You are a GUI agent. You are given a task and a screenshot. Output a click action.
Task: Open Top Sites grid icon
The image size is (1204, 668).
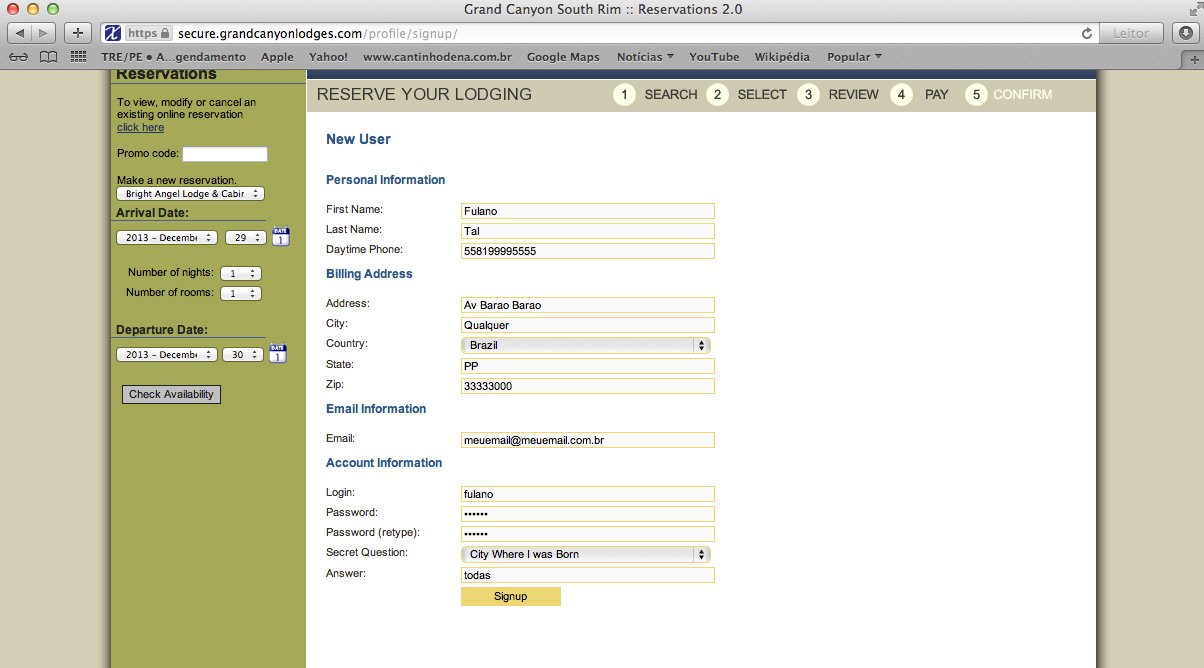pyautogui.click(x=78, y=57)
